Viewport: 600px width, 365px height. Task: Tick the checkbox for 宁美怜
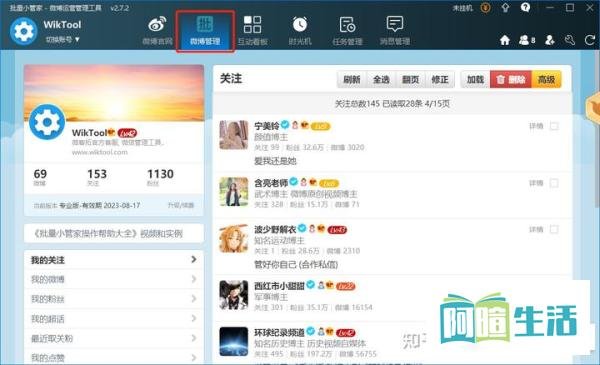coord(554,126)
